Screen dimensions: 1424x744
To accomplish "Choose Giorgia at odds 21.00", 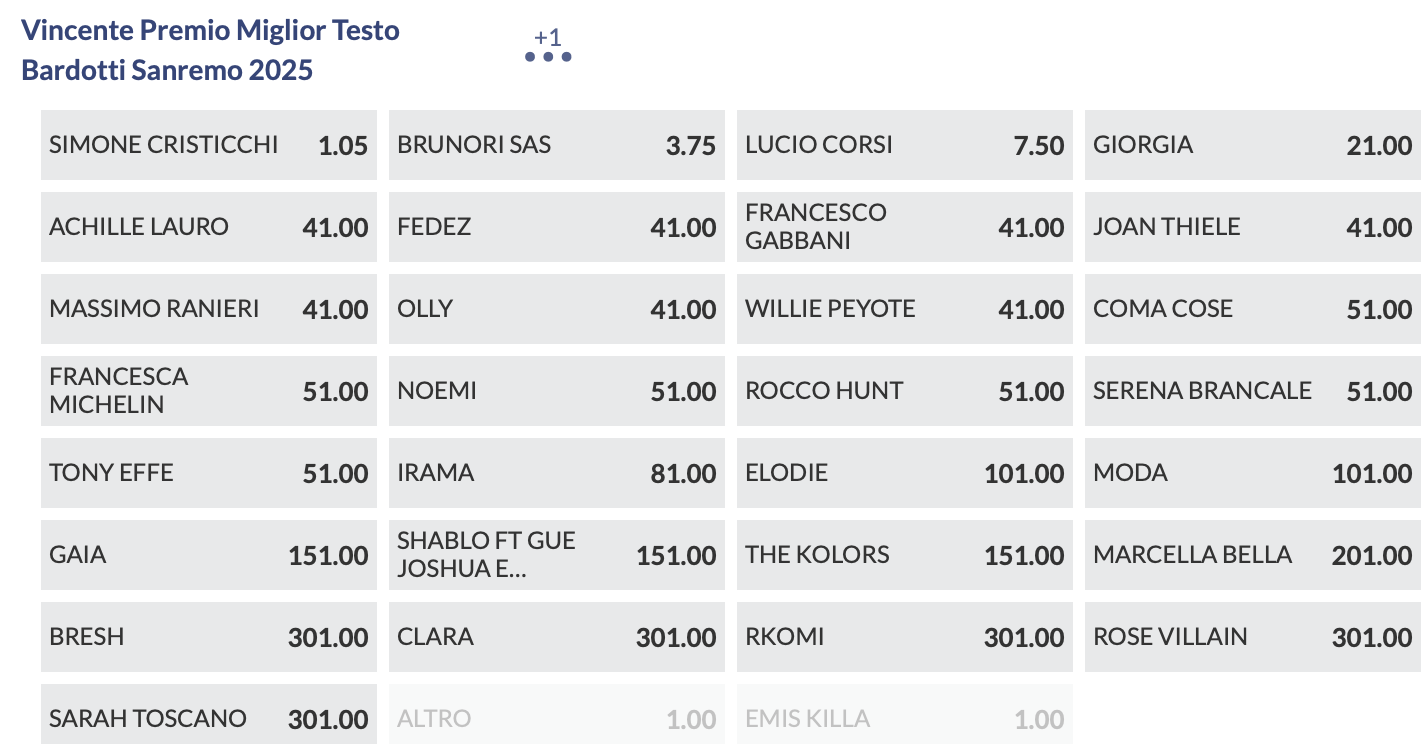I will click(1252, 145).
